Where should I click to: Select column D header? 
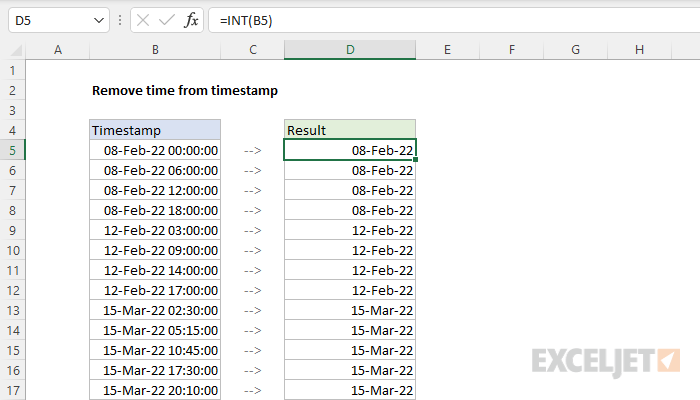point(350,50)
